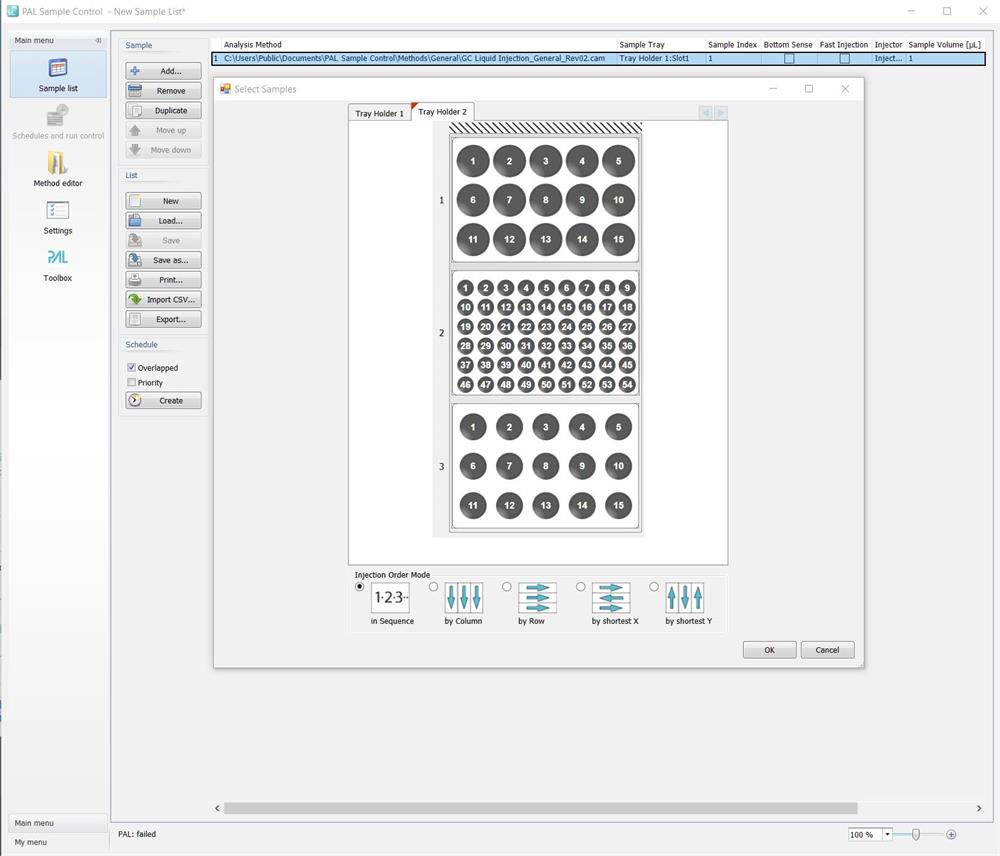1000x856 pixels.
Task: Adjust the zoom slider in status bar
Action: click(x=916, y=835)
